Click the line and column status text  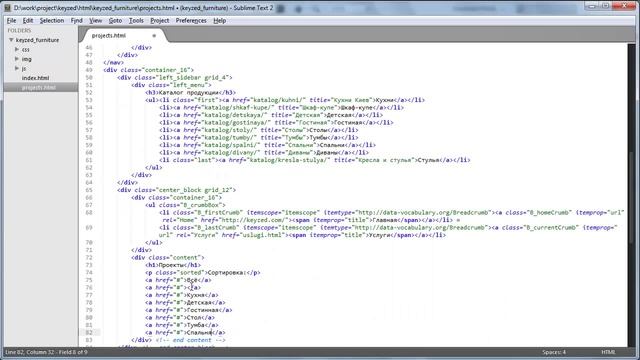[x=46, y=352]
